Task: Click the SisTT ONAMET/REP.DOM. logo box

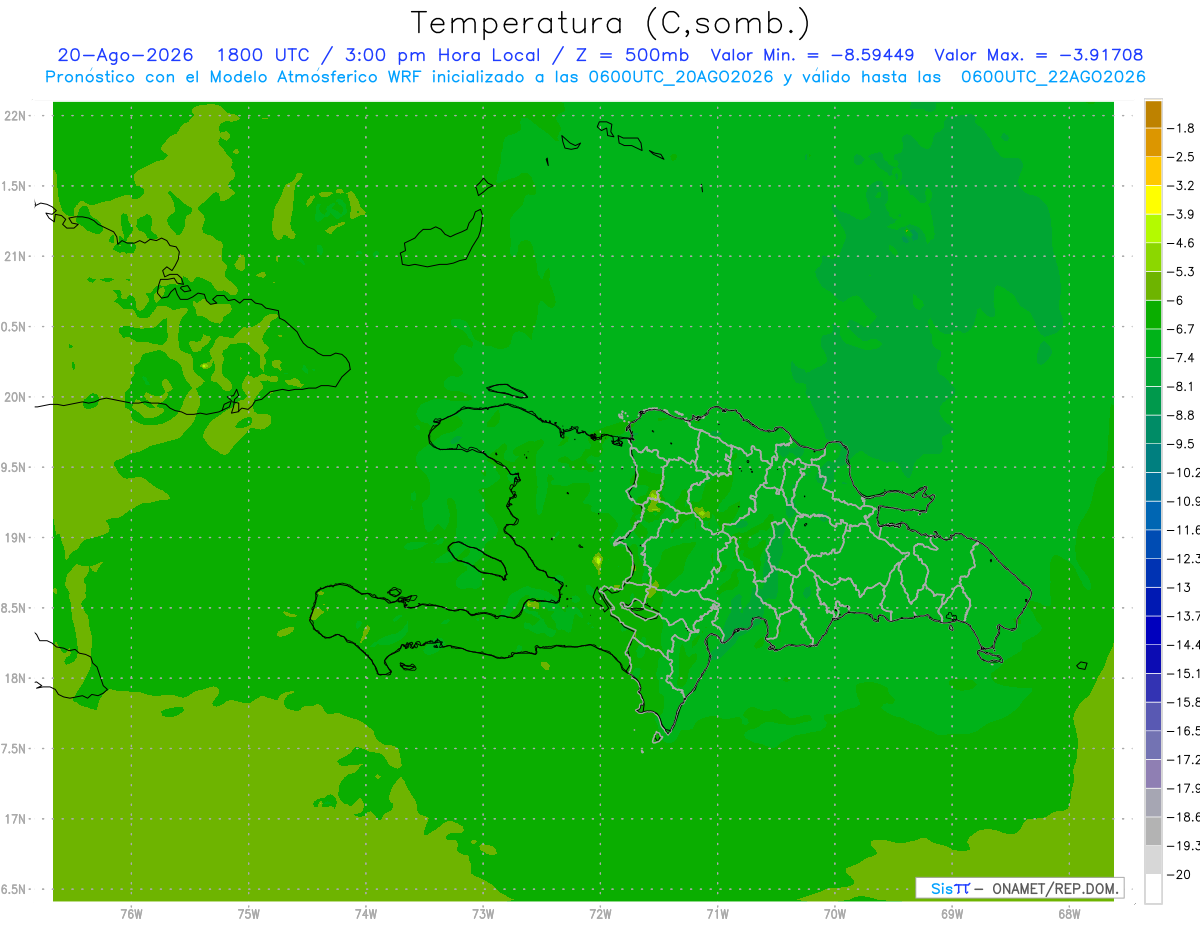Action: click(x=1019, y=888)
